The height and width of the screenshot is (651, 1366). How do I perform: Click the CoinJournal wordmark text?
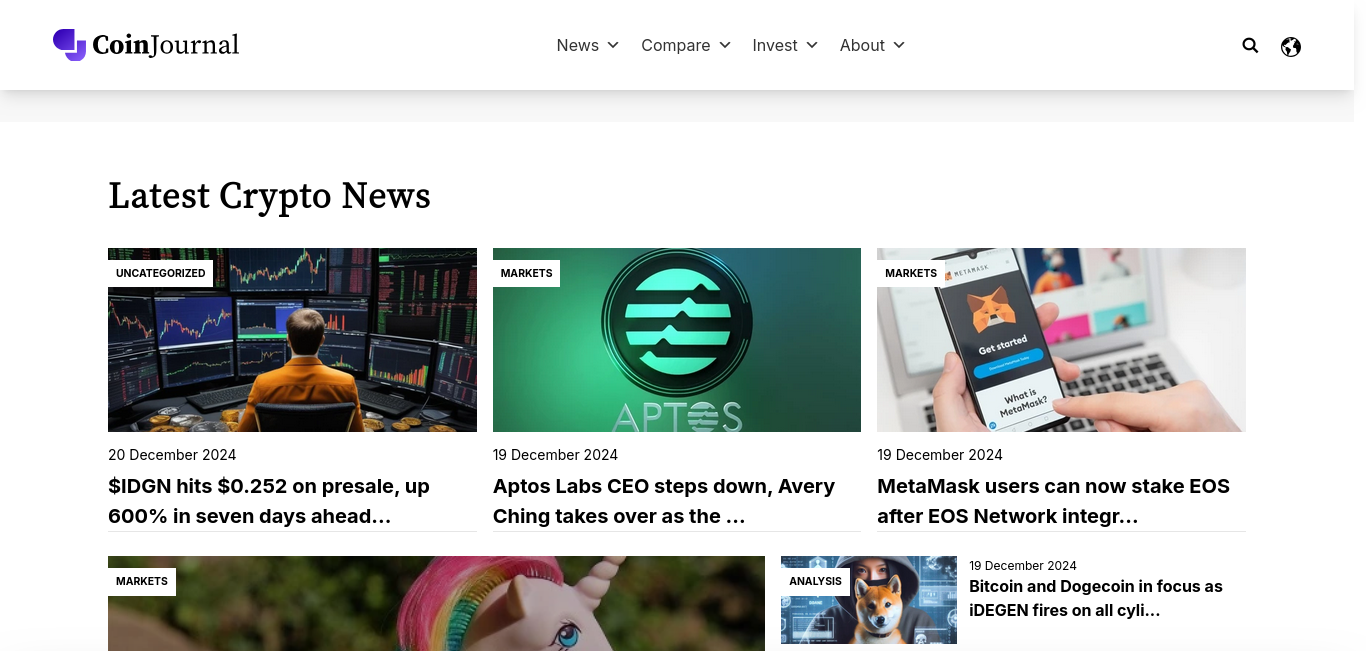166,45
